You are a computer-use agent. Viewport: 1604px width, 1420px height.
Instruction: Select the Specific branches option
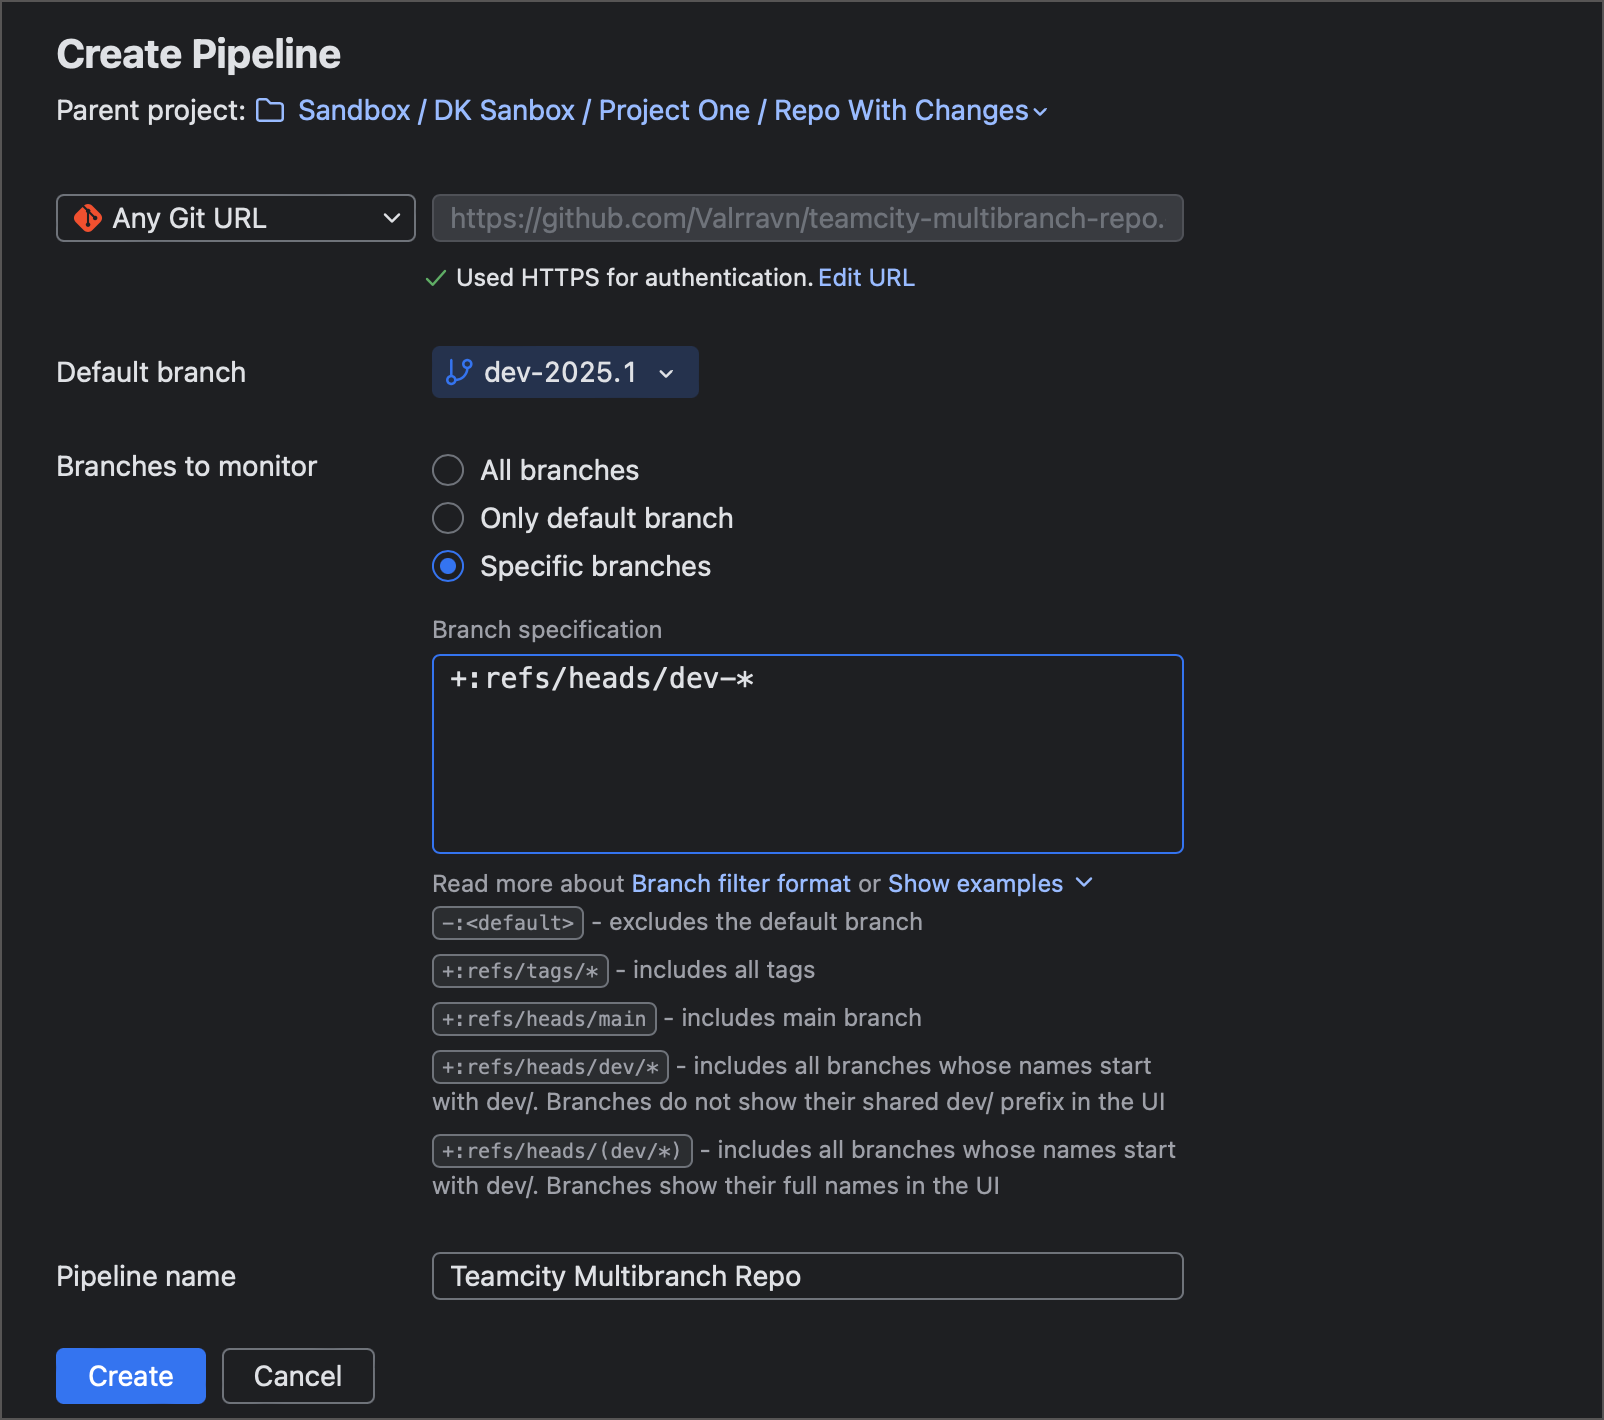[x=448, y=566]
